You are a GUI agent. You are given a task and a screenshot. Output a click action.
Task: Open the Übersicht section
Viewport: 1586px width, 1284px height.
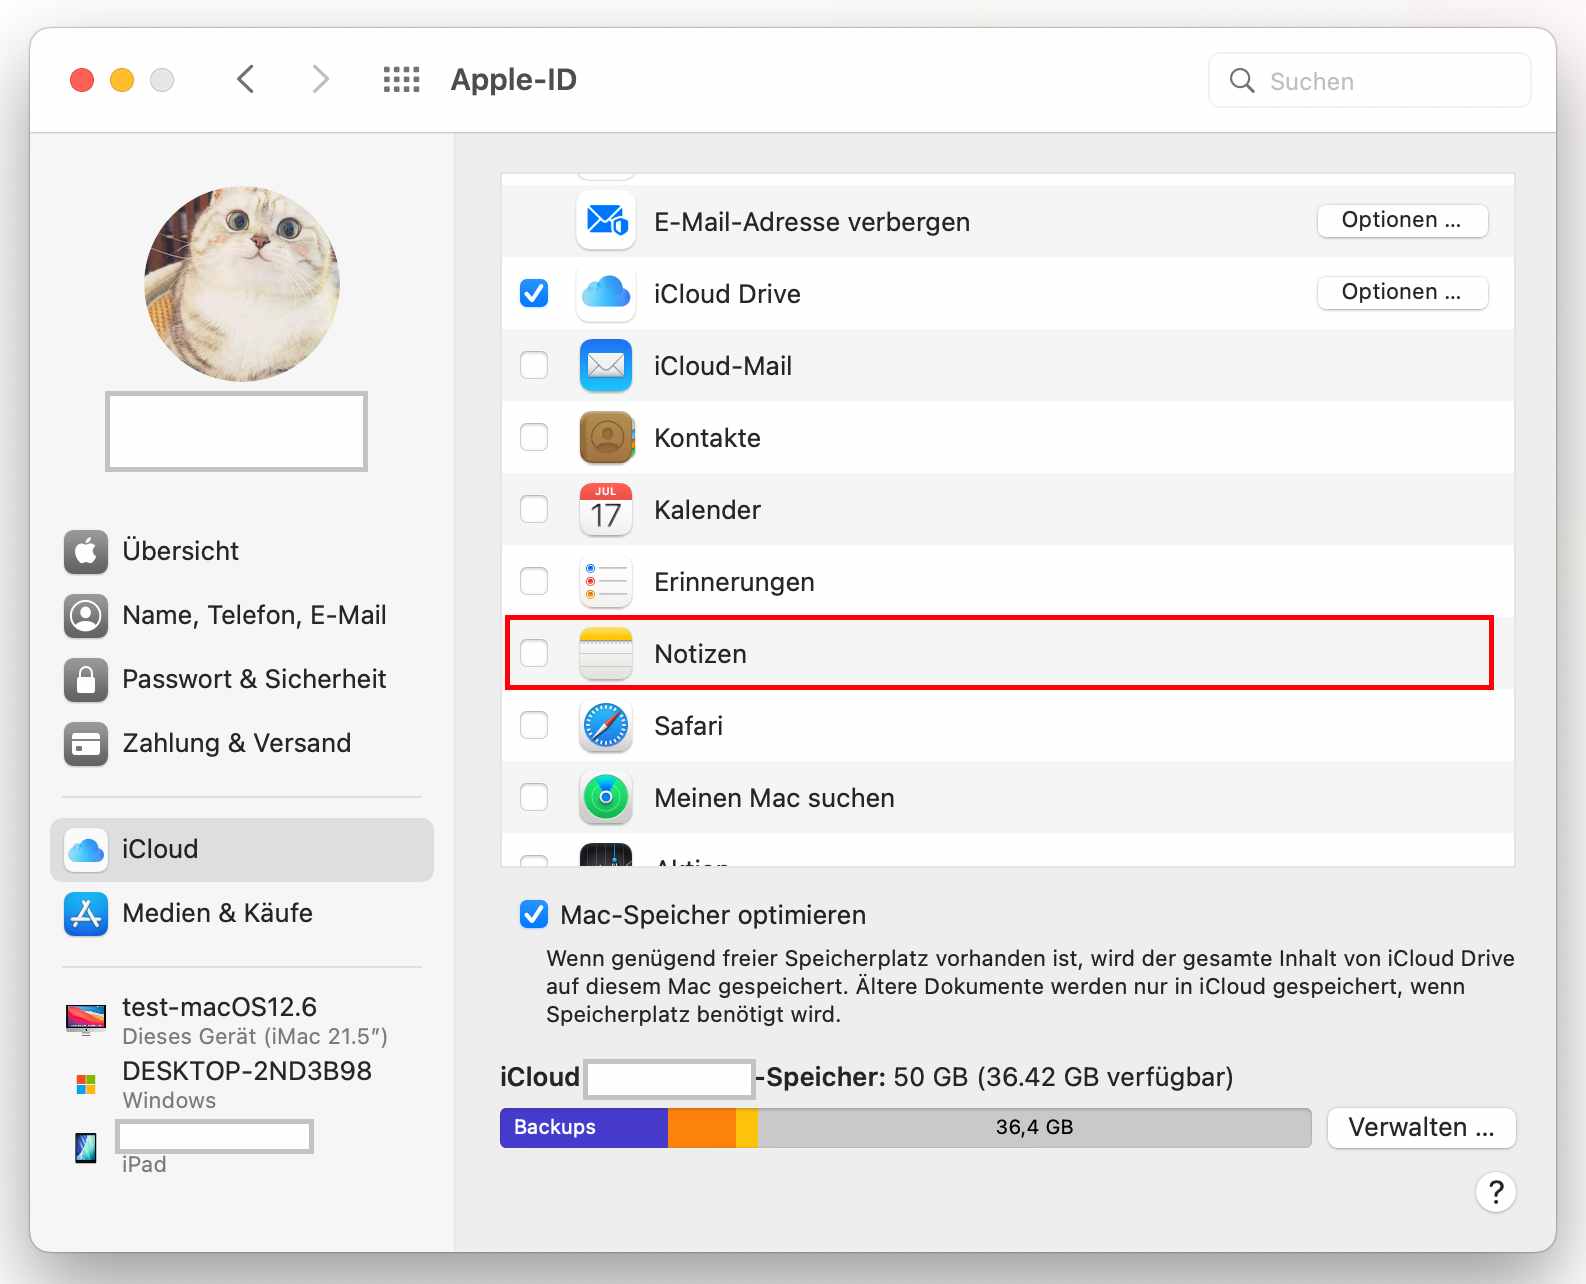click(x=242, y=551)
